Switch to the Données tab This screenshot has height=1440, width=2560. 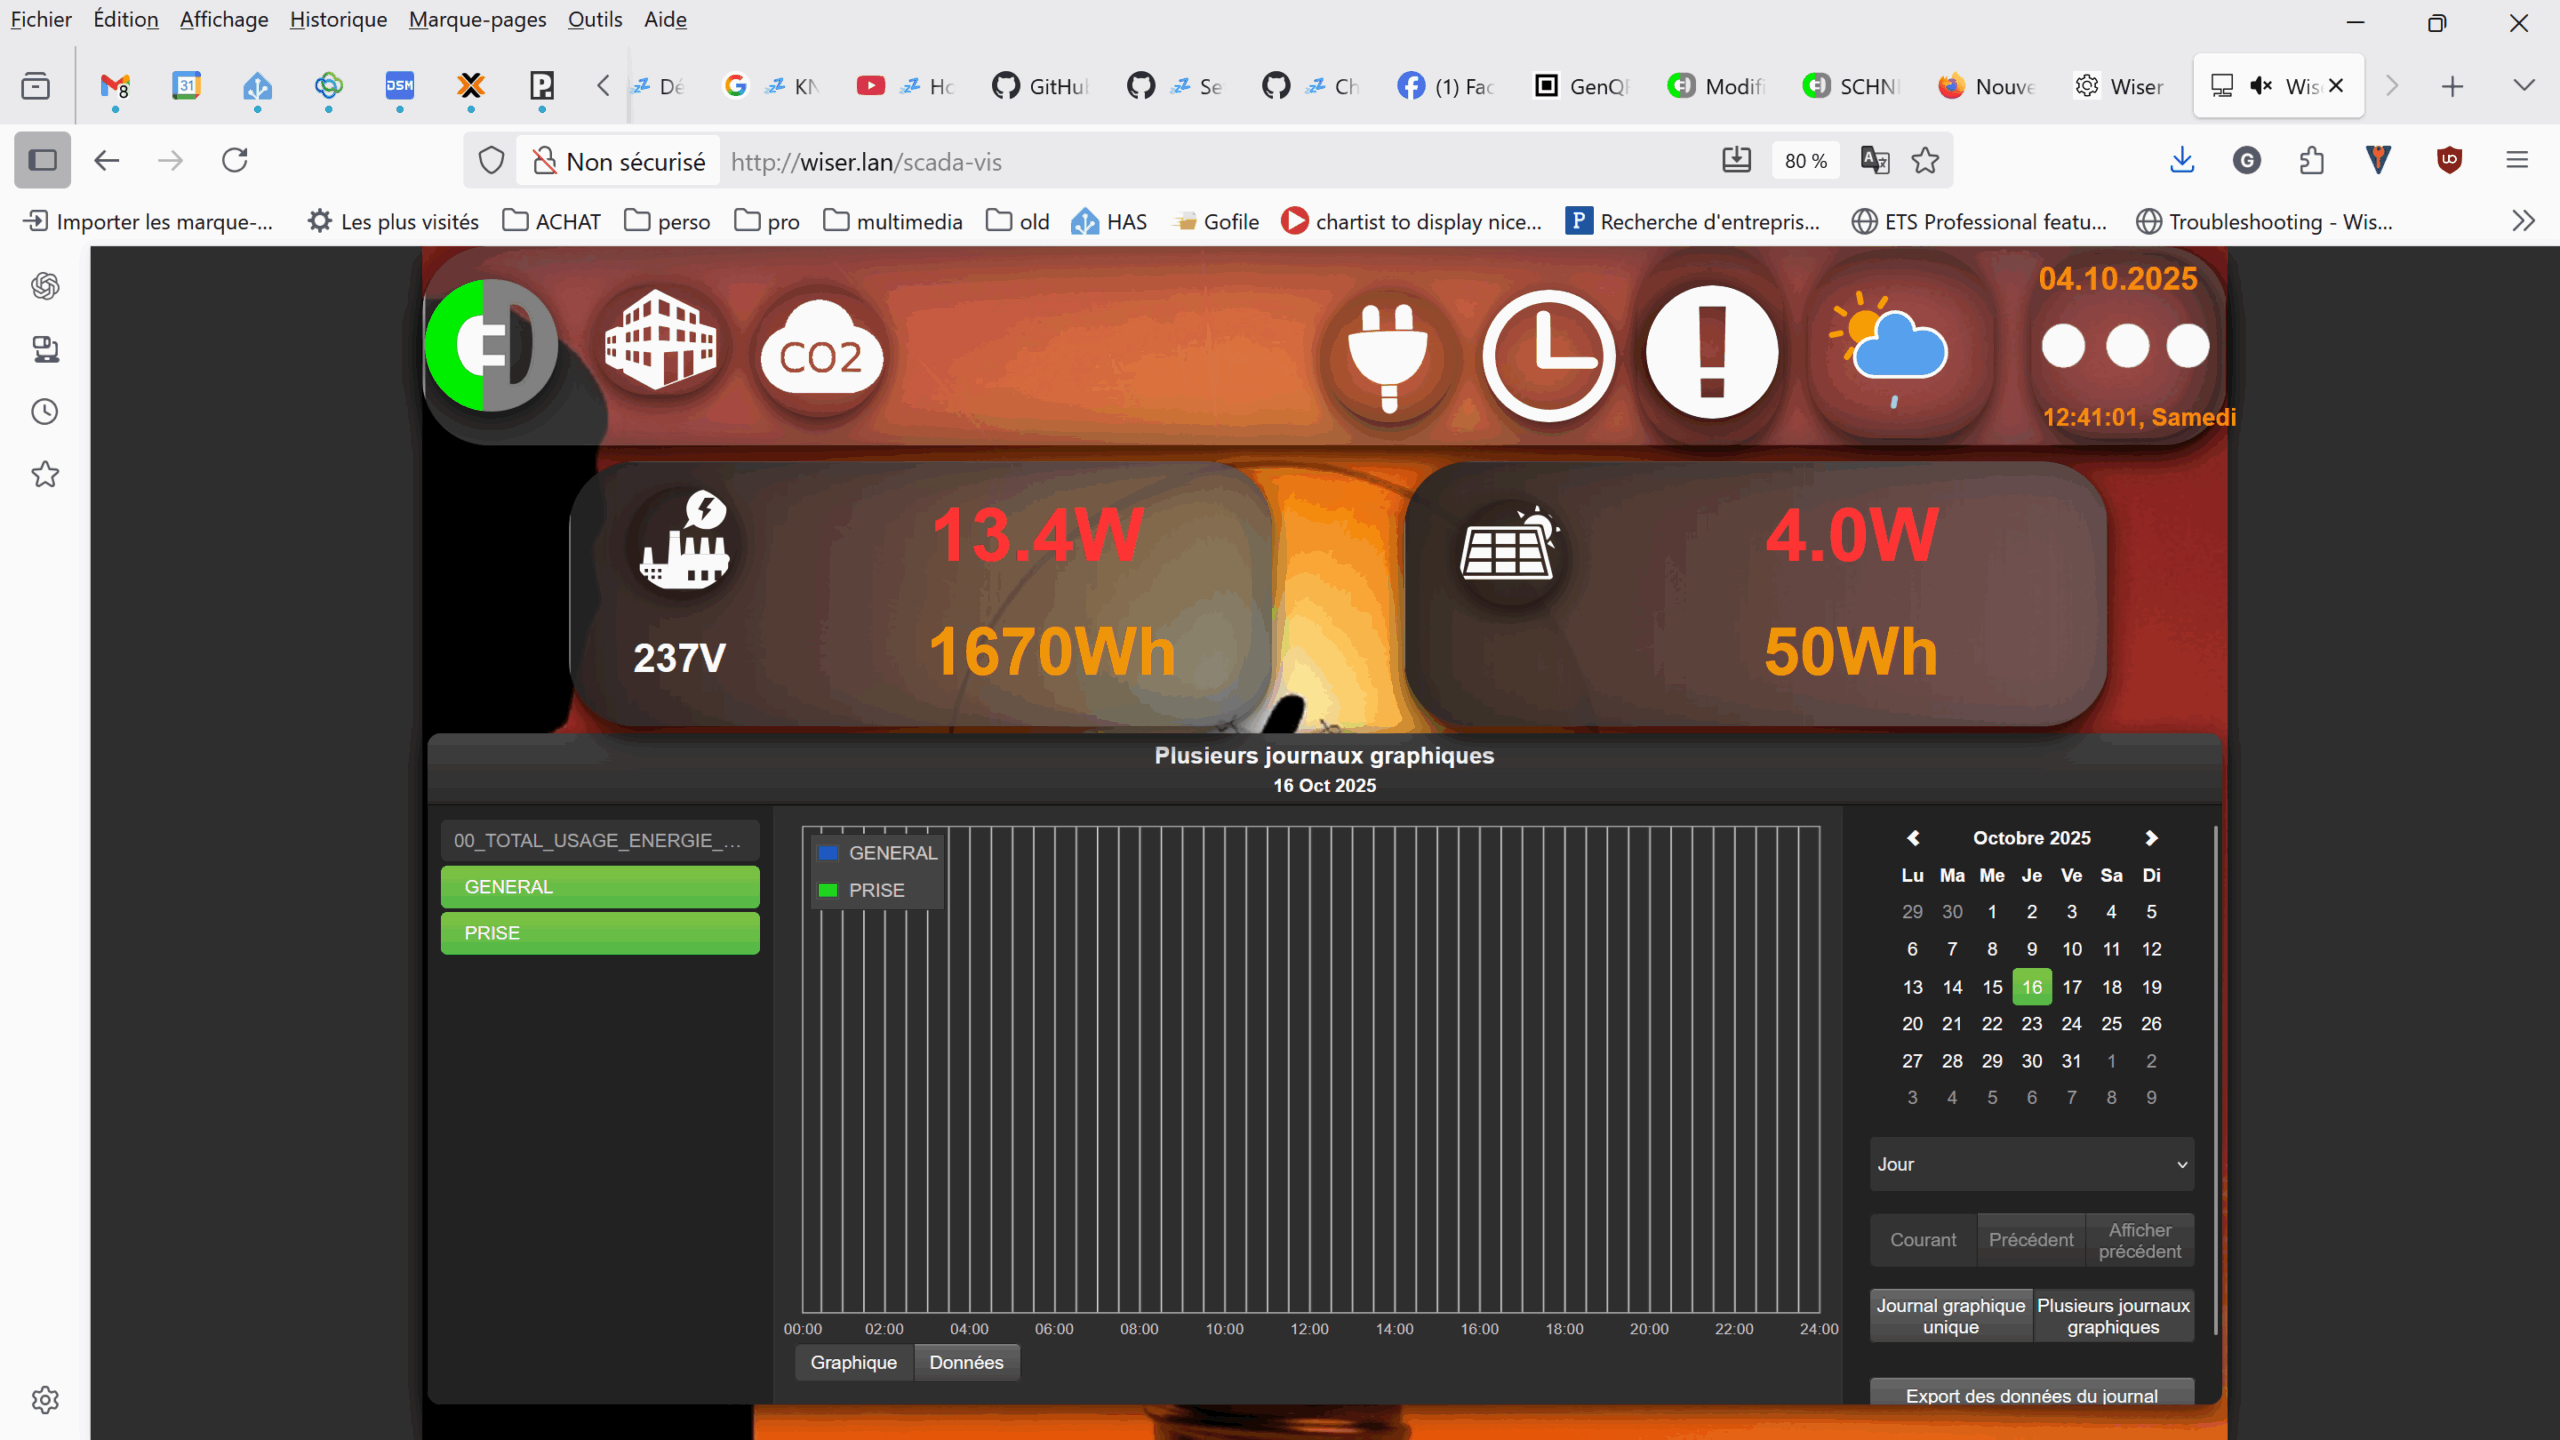click(x=966, y=1362)
